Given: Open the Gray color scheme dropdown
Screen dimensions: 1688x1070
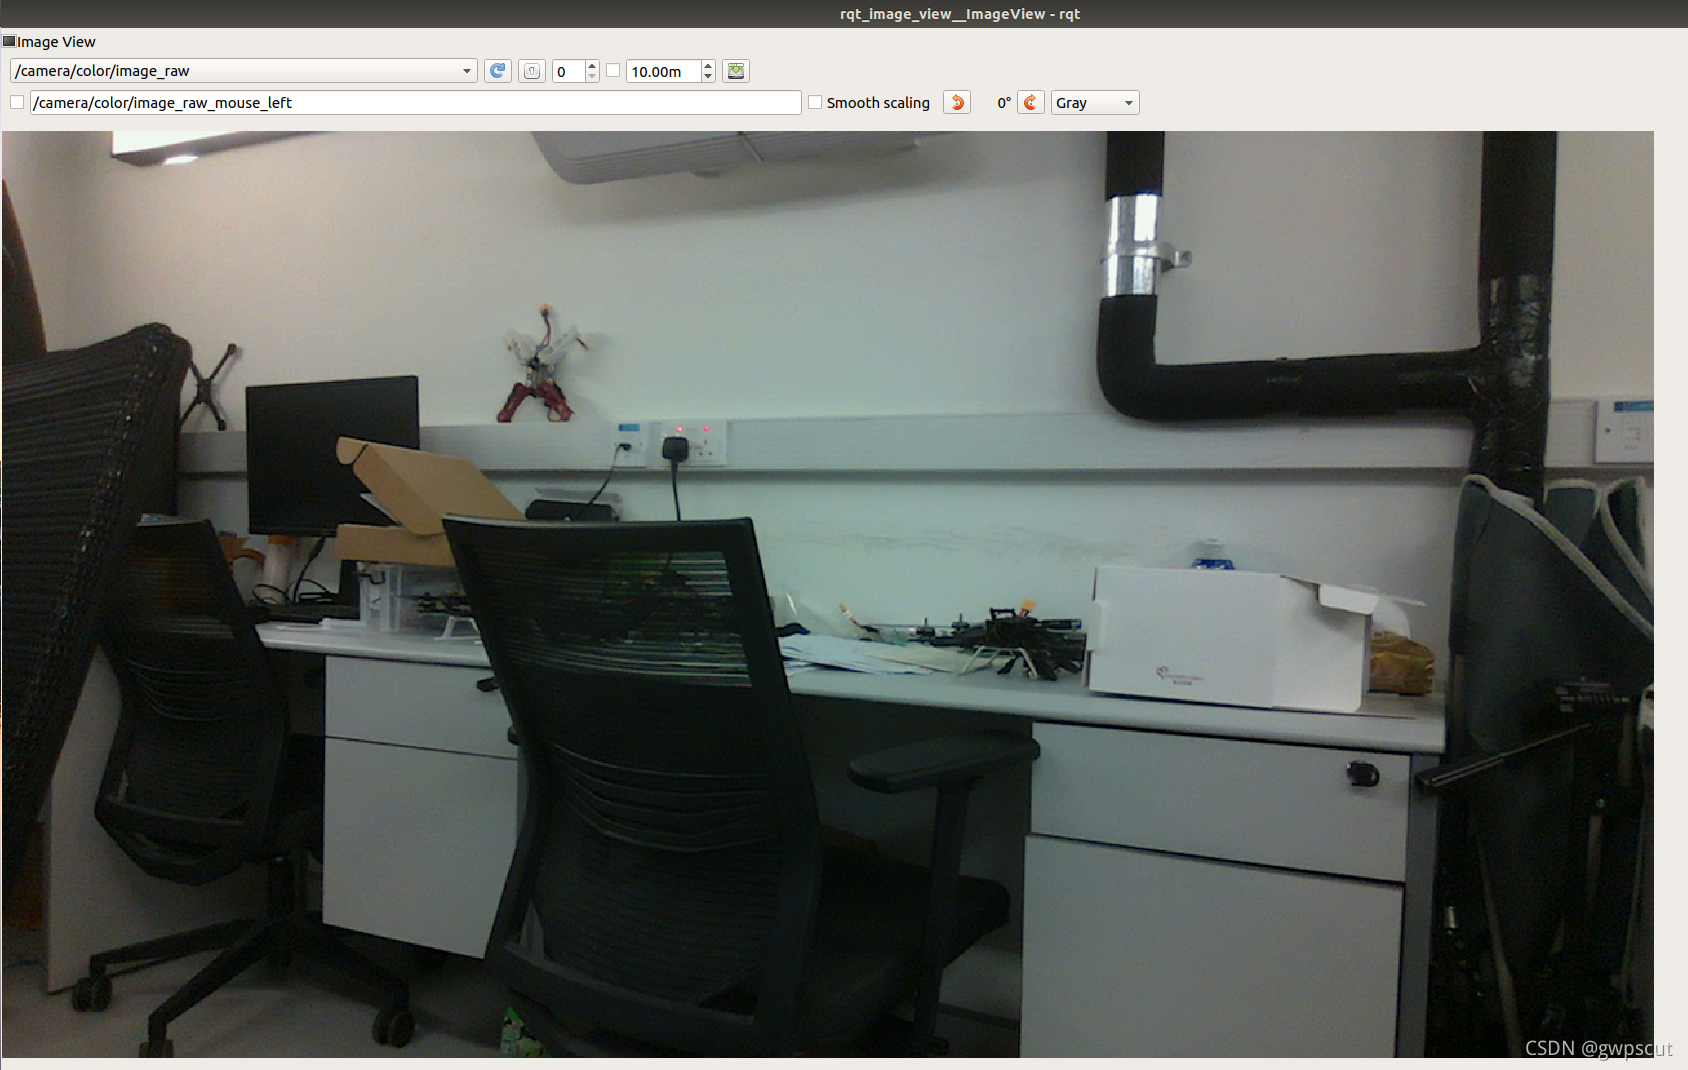Looking at the screenshot, I should (x=1095, y=102).
